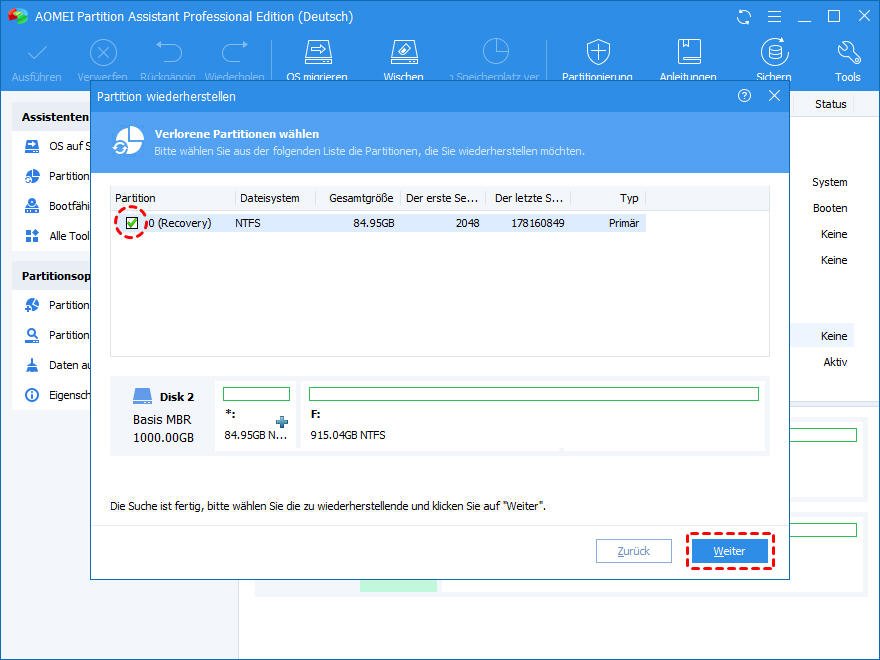Click the Daten wipe broom sidebar icon

click(32, 365)
